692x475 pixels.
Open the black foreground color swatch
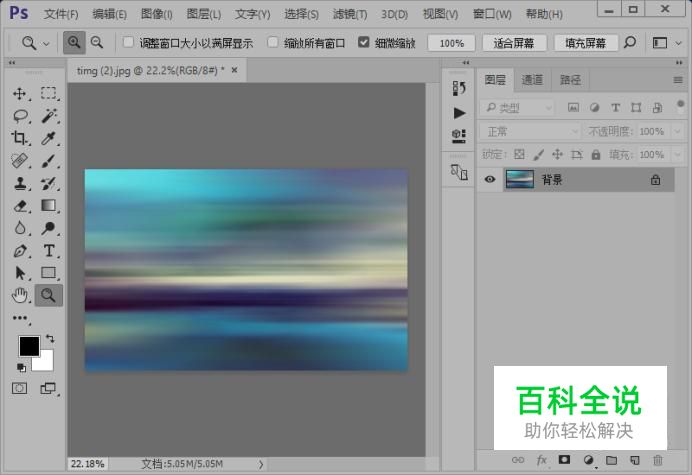[x=29, y=346]
